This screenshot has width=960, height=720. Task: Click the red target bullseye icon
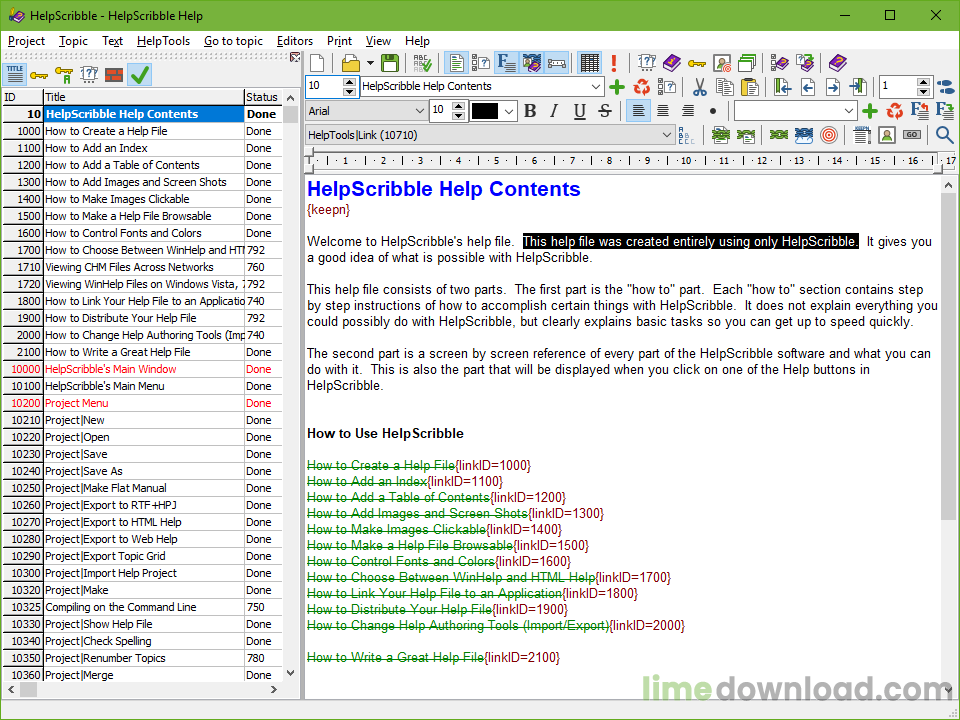828,135
